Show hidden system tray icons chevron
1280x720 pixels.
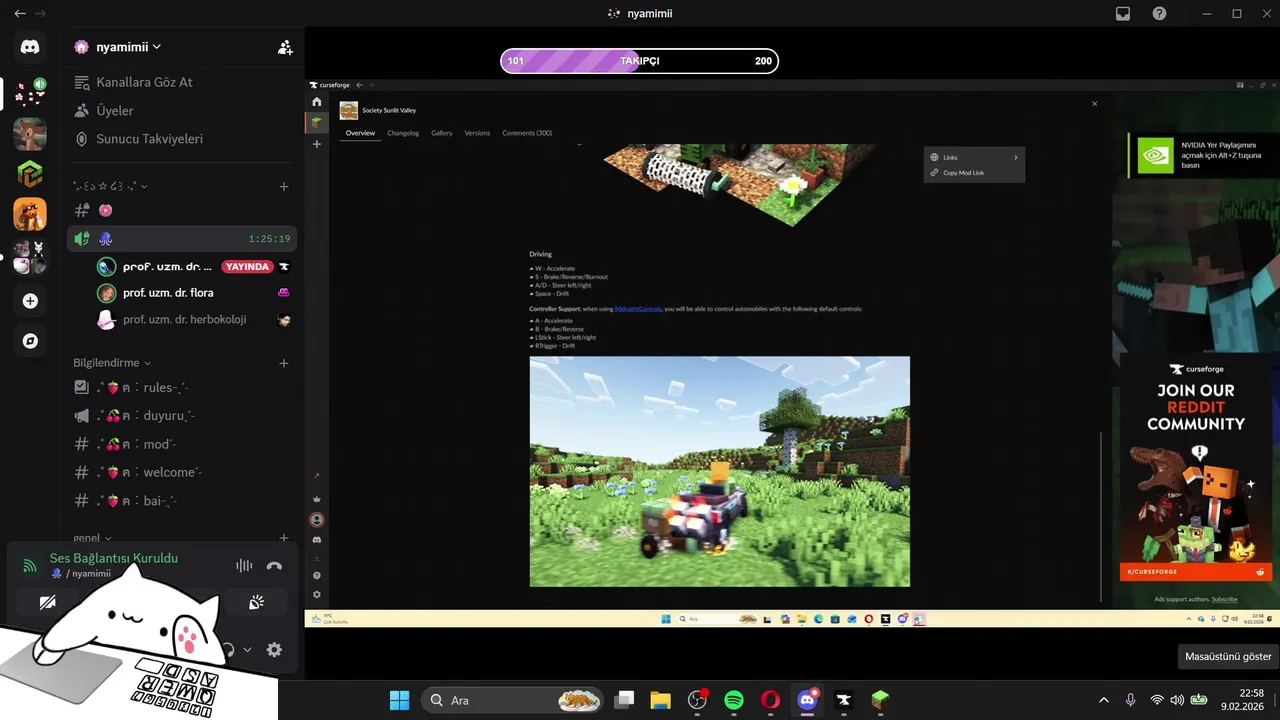click(1104, 700)
